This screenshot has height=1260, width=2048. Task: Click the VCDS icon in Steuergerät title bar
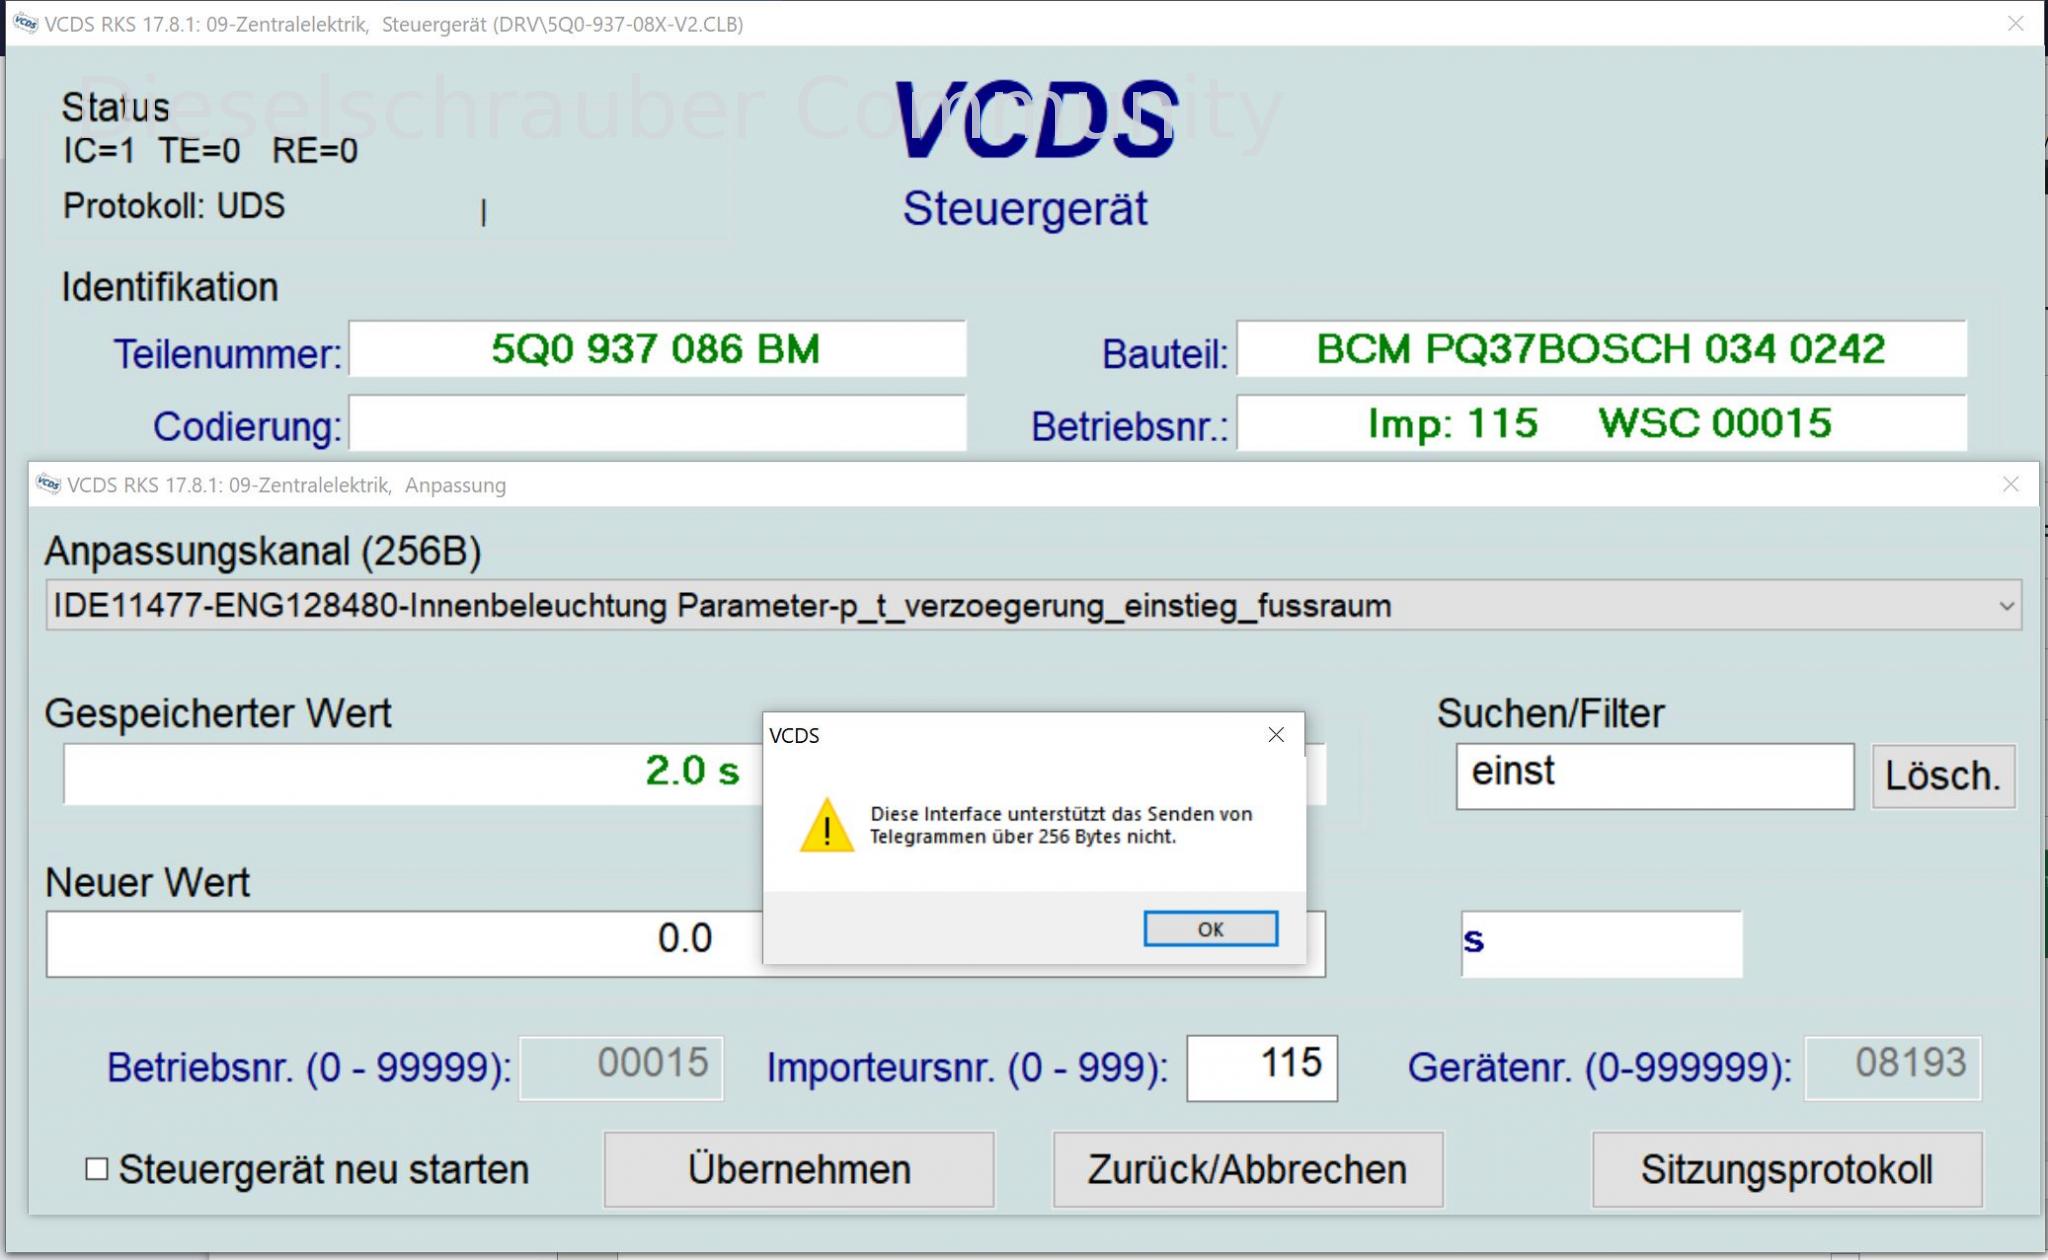coord(25,24)
